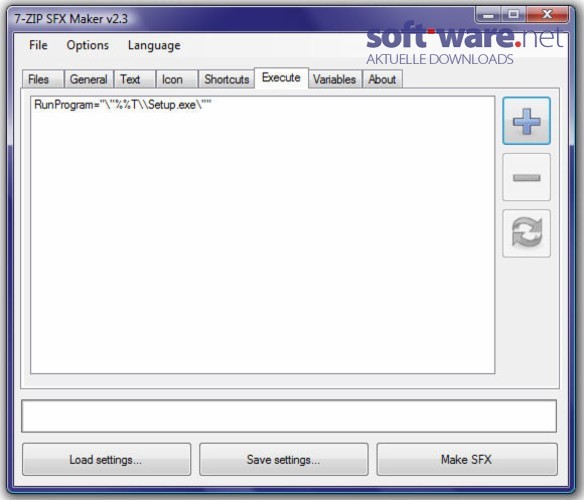
Task: Close the 7-ZIP SFX Maker window
Action: (547, 15)
